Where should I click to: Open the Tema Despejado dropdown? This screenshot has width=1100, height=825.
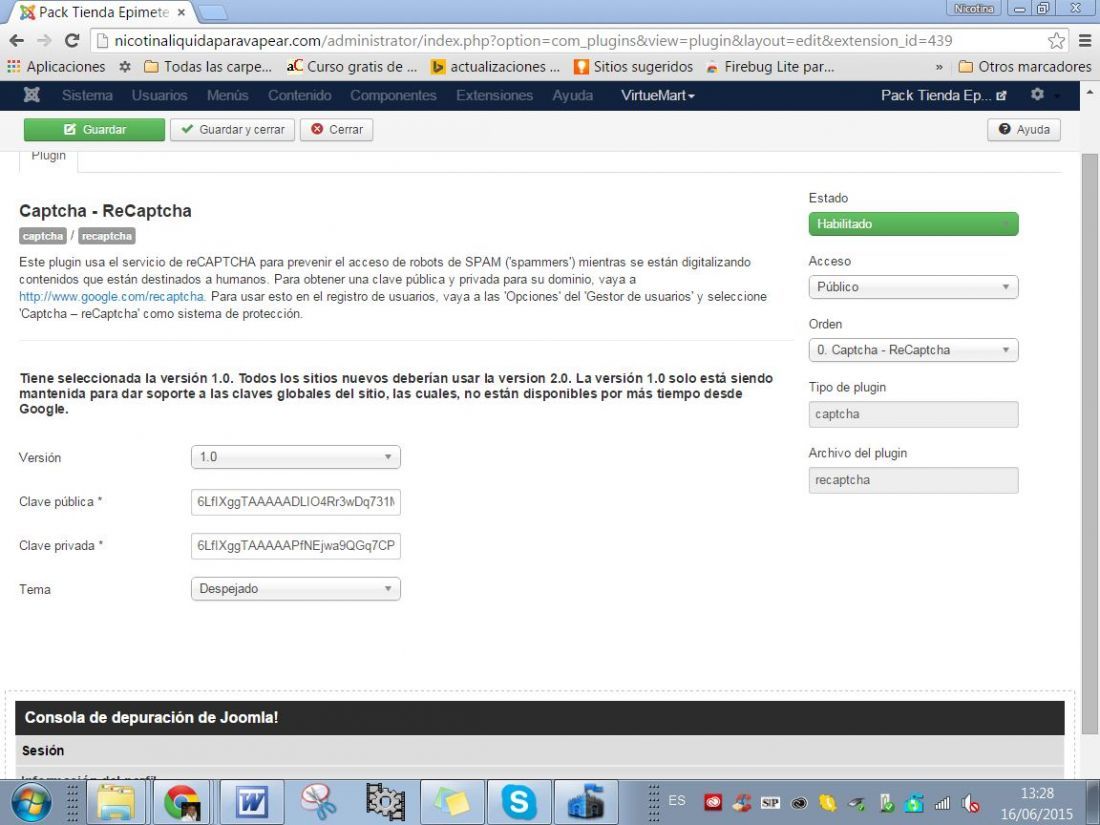click(295, 589)
